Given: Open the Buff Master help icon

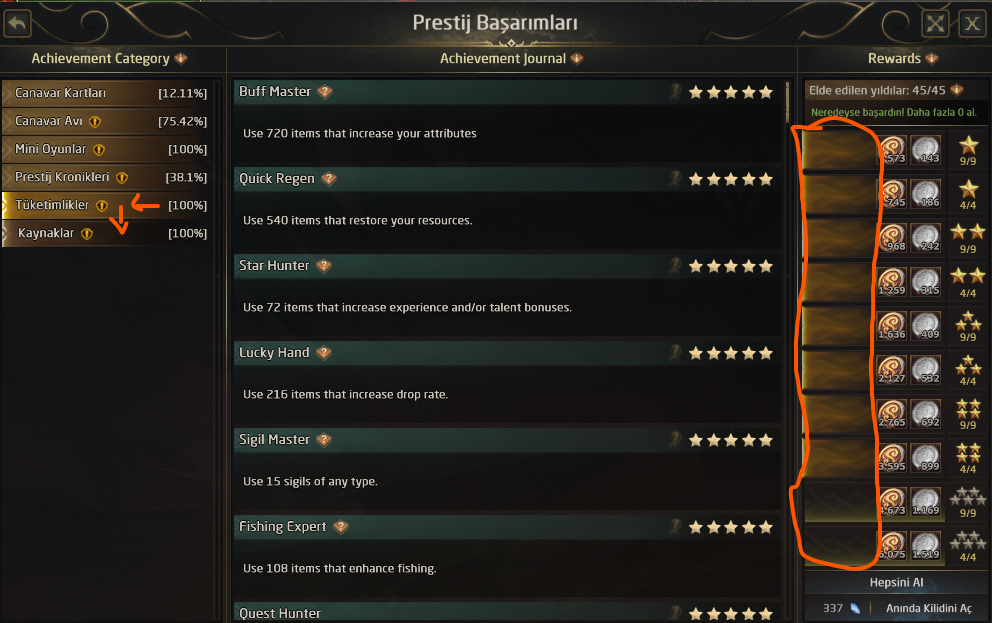Looking at the screenshot, I should tap(324, 92).
